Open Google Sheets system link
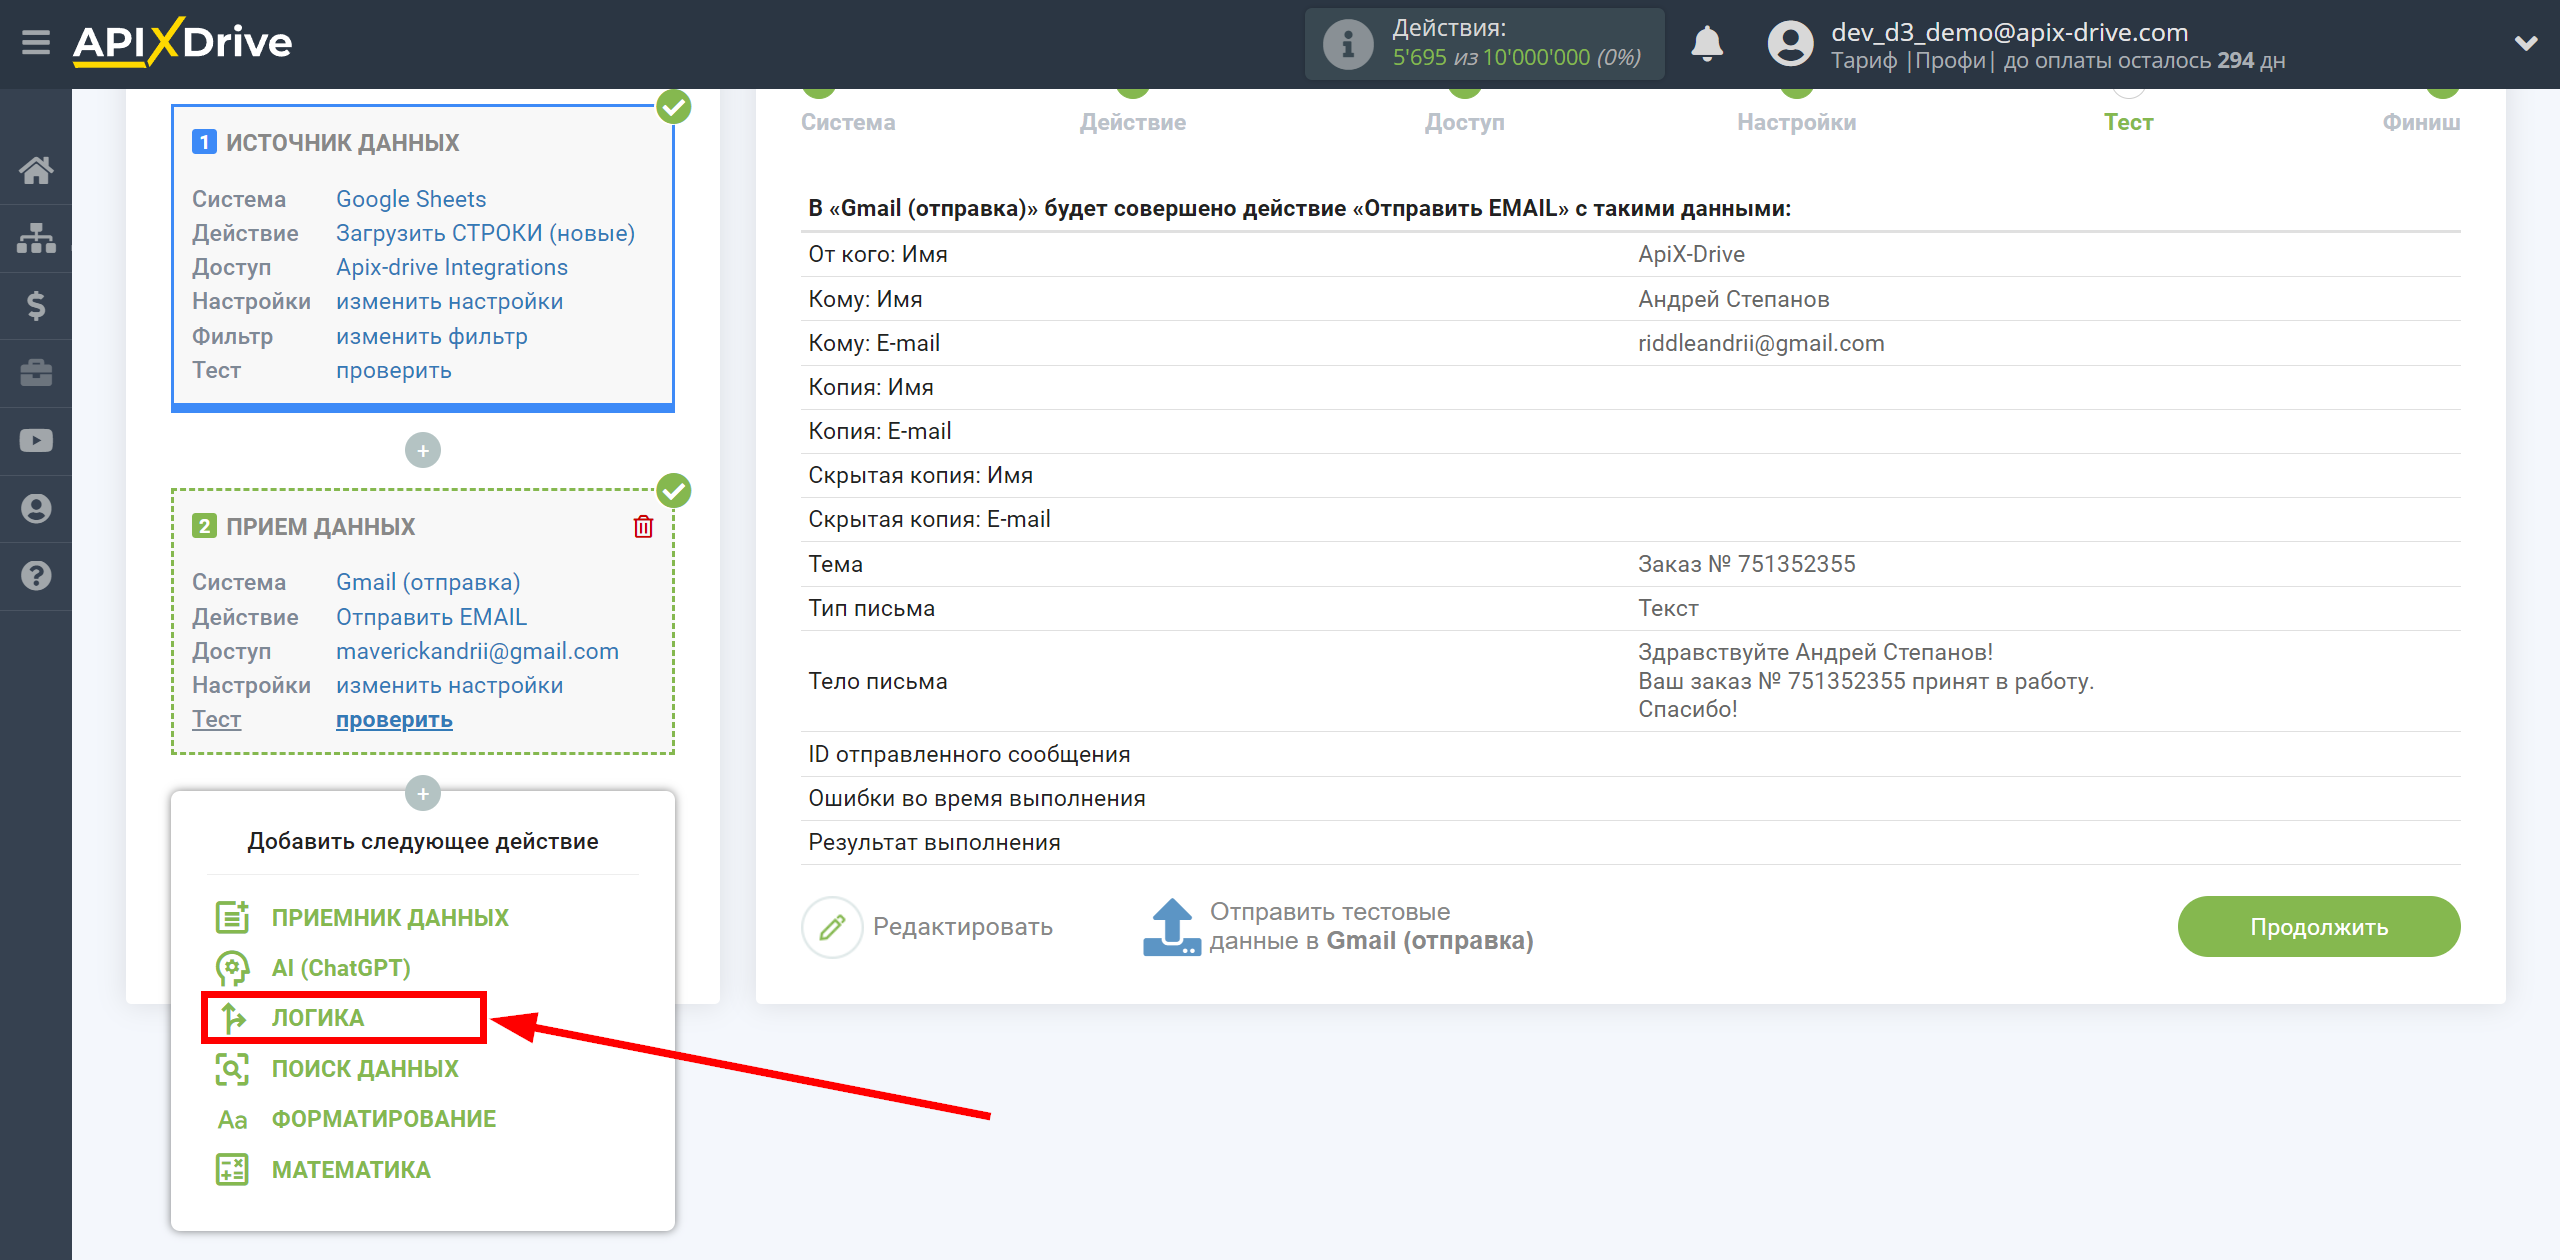This screenshot has height=1260, width=2560. click(x=411, y=199)
